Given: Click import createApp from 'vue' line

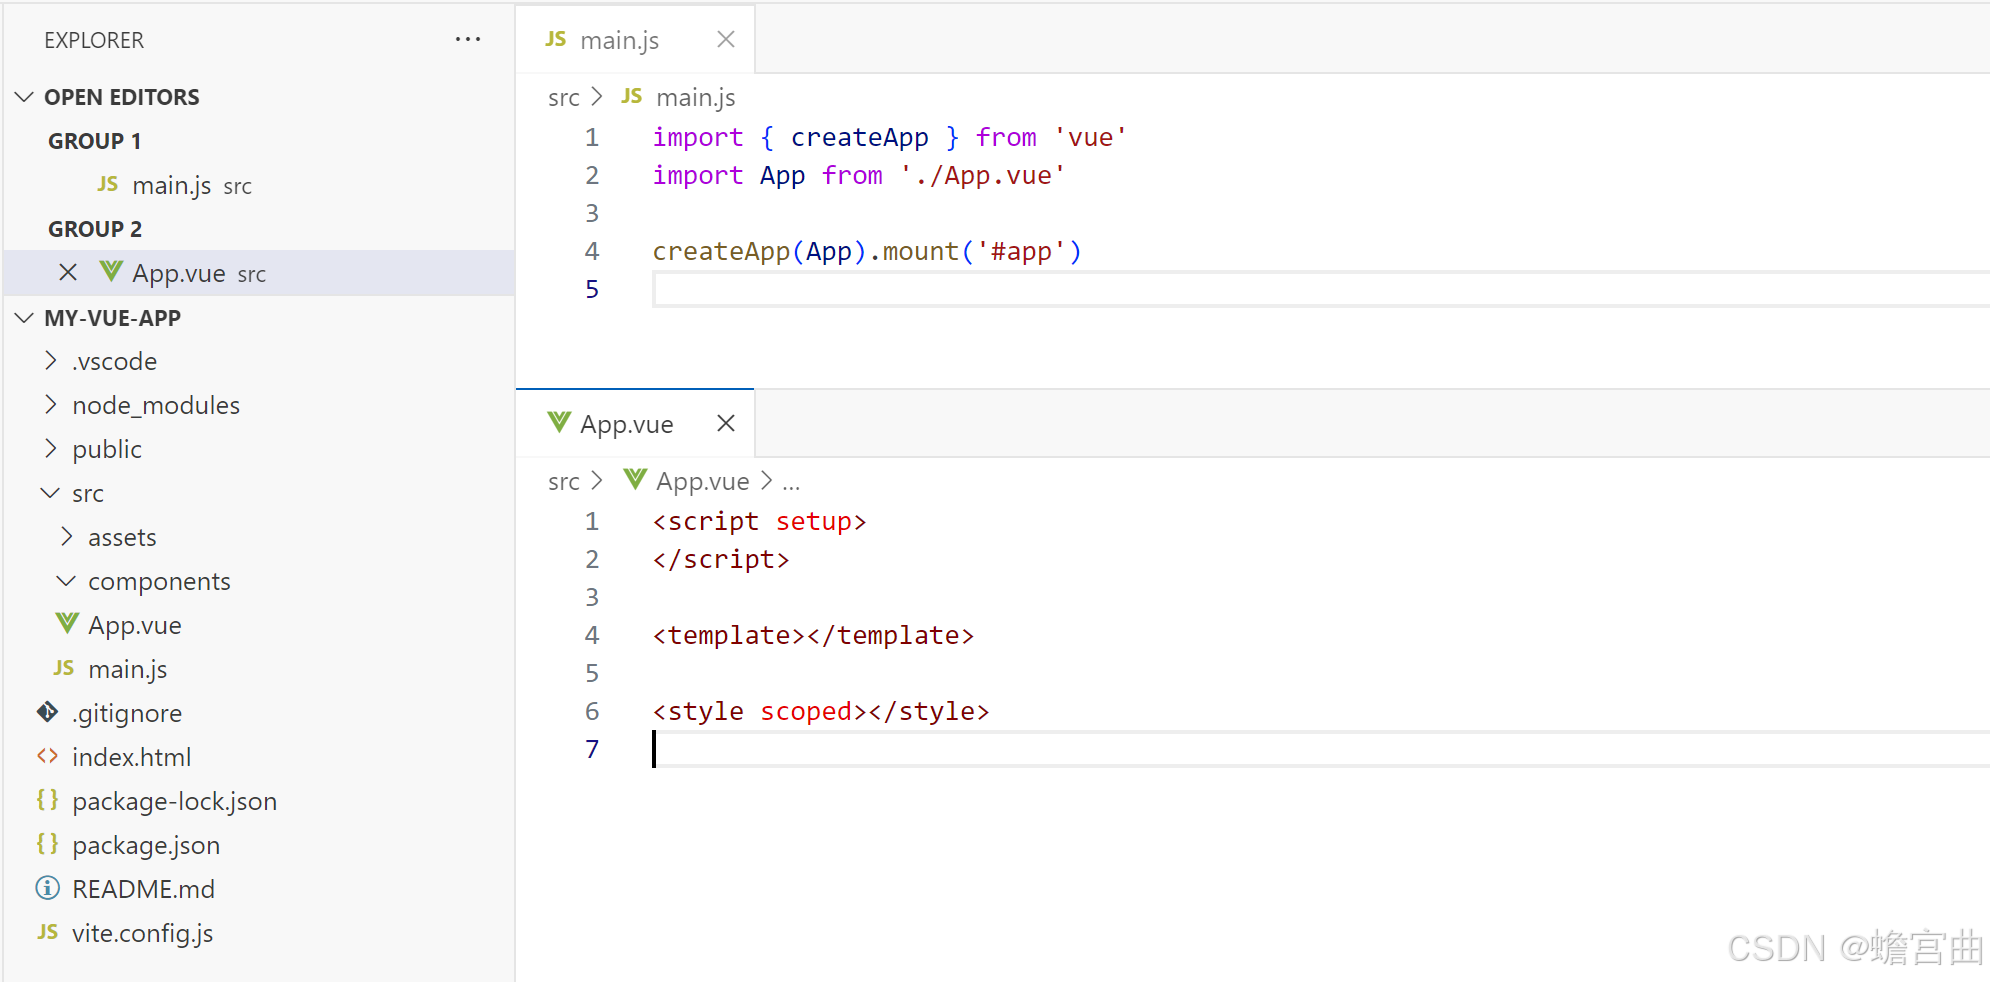Looking at the screenshot, I should [890, 137].
